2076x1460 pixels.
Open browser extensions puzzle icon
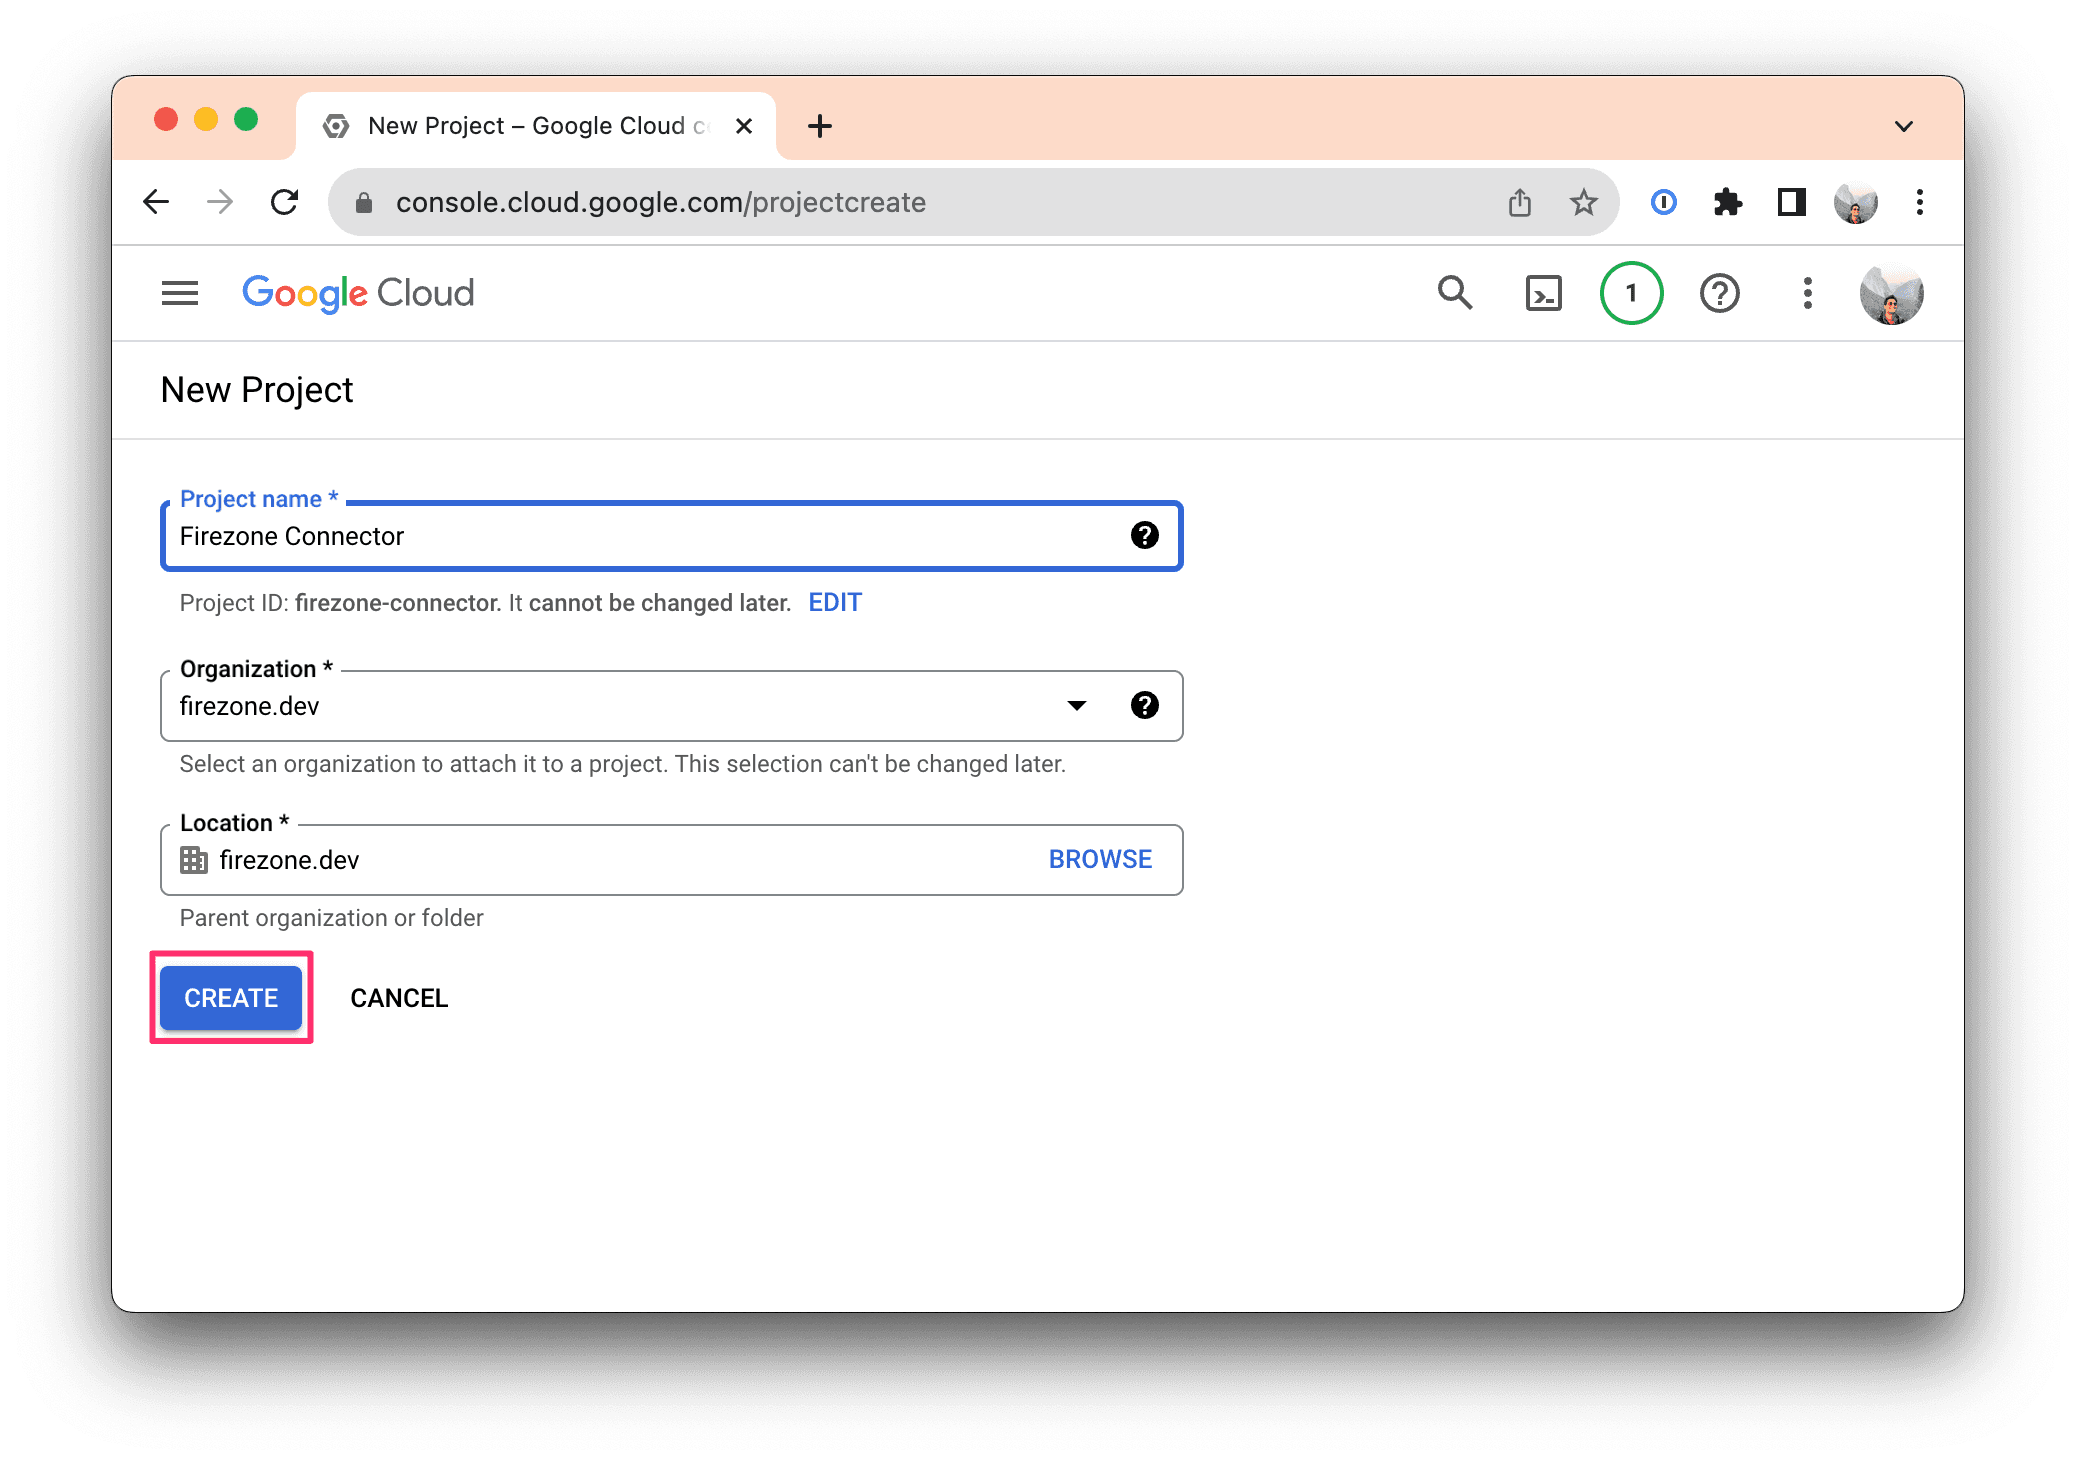[1727, 202]
